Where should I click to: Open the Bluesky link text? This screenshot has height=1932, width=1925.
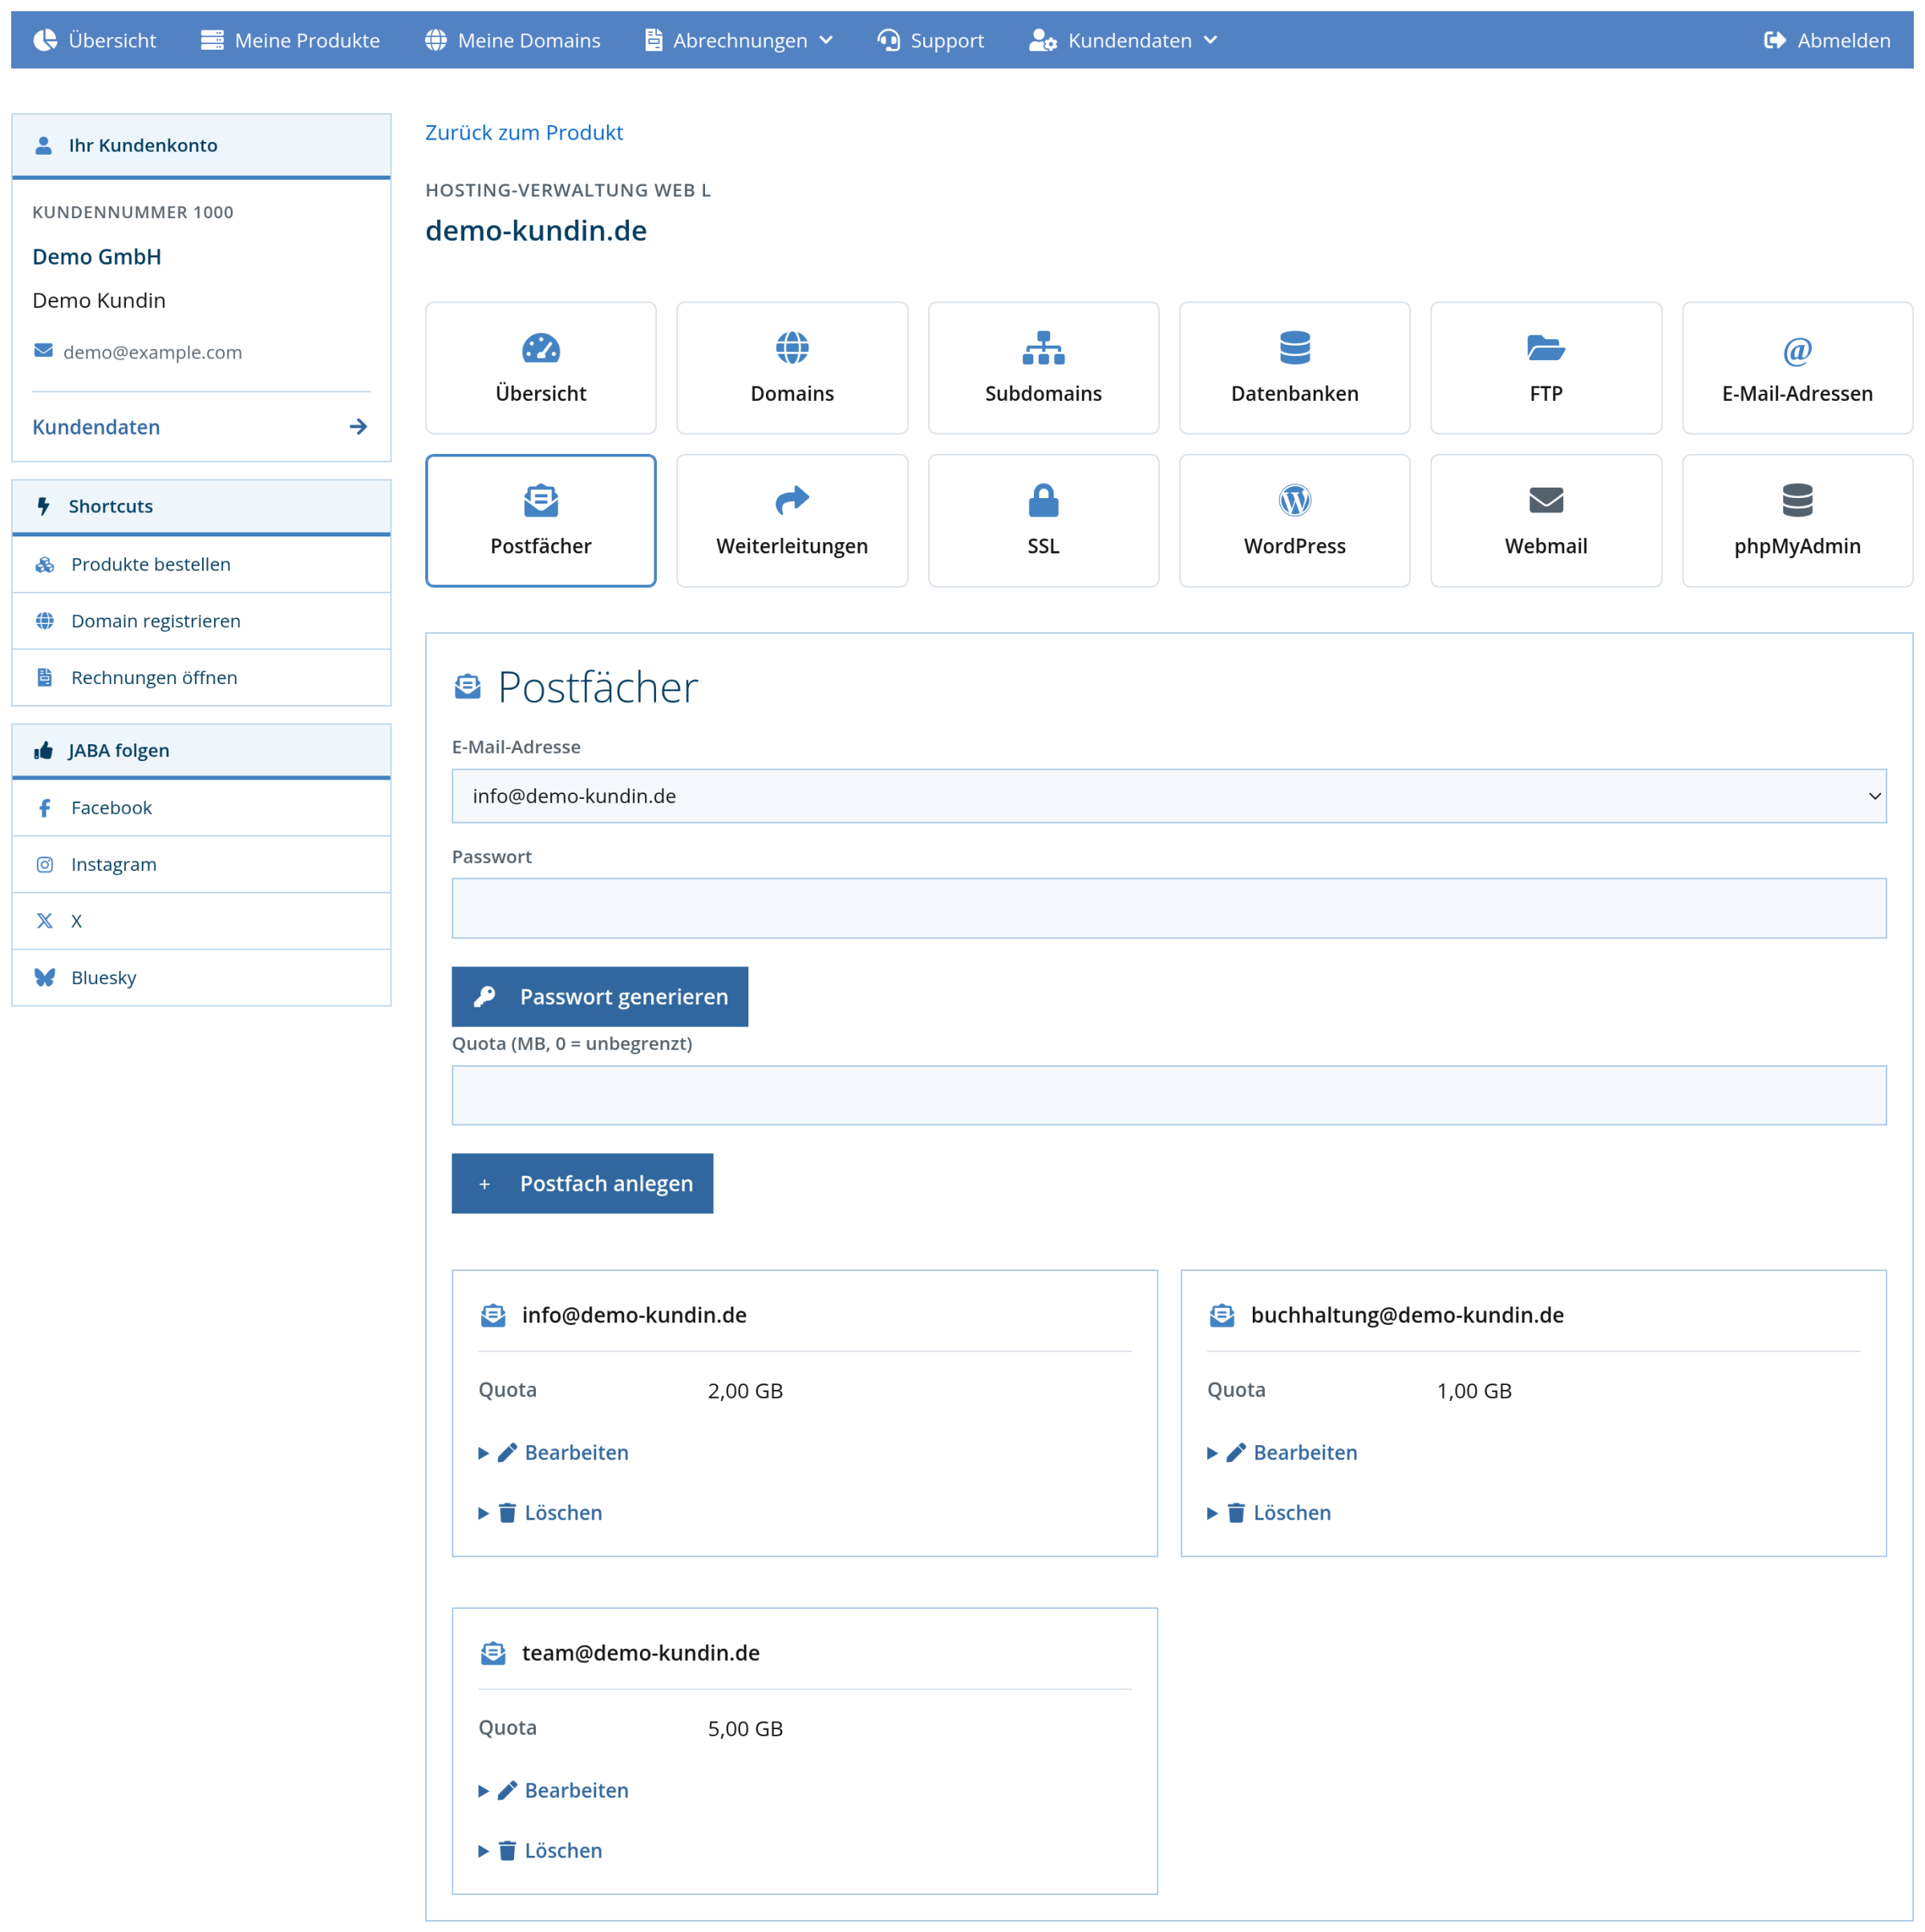pos(103,977)
